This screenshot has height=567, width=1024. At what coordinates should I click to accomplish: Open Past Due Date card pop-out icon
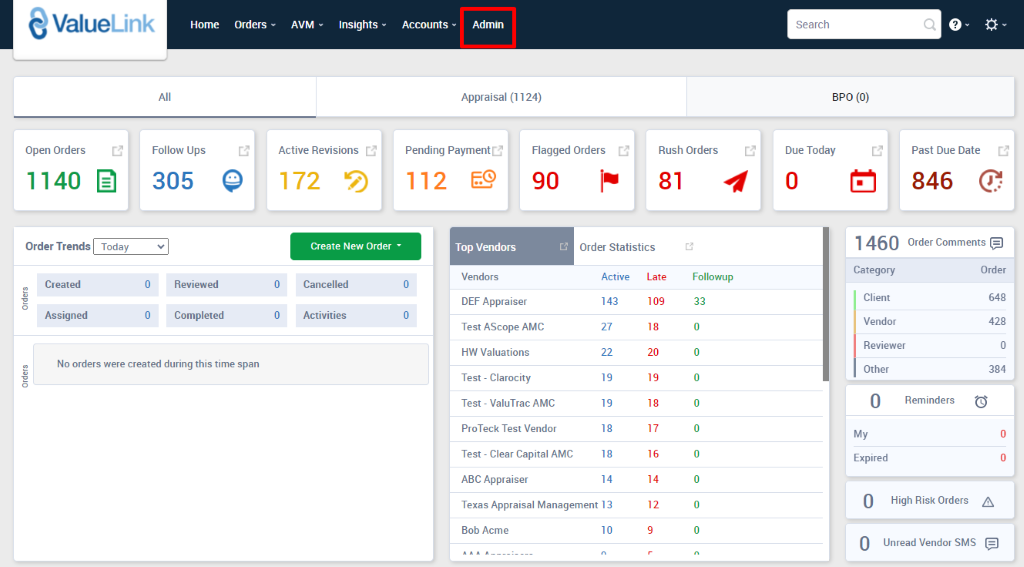click(1004, 151)
